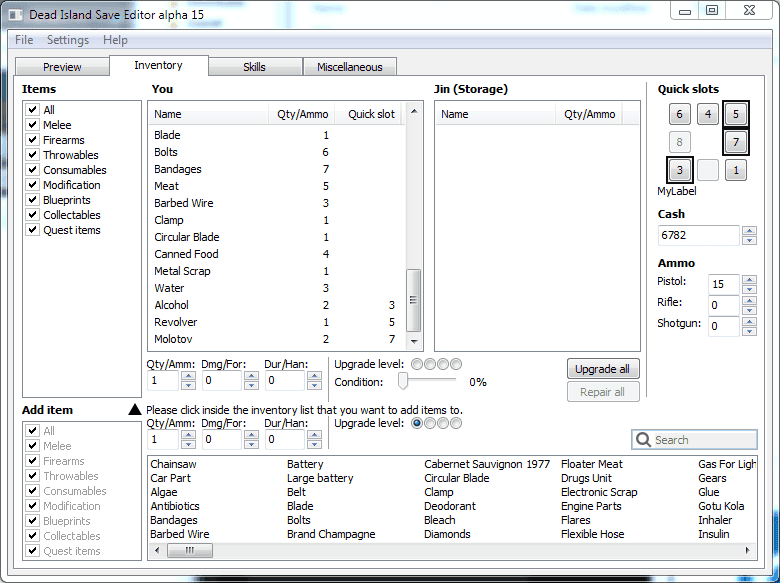Select quick slot 4 button
This screenshot has width=780, height=583.
point(708,114)
